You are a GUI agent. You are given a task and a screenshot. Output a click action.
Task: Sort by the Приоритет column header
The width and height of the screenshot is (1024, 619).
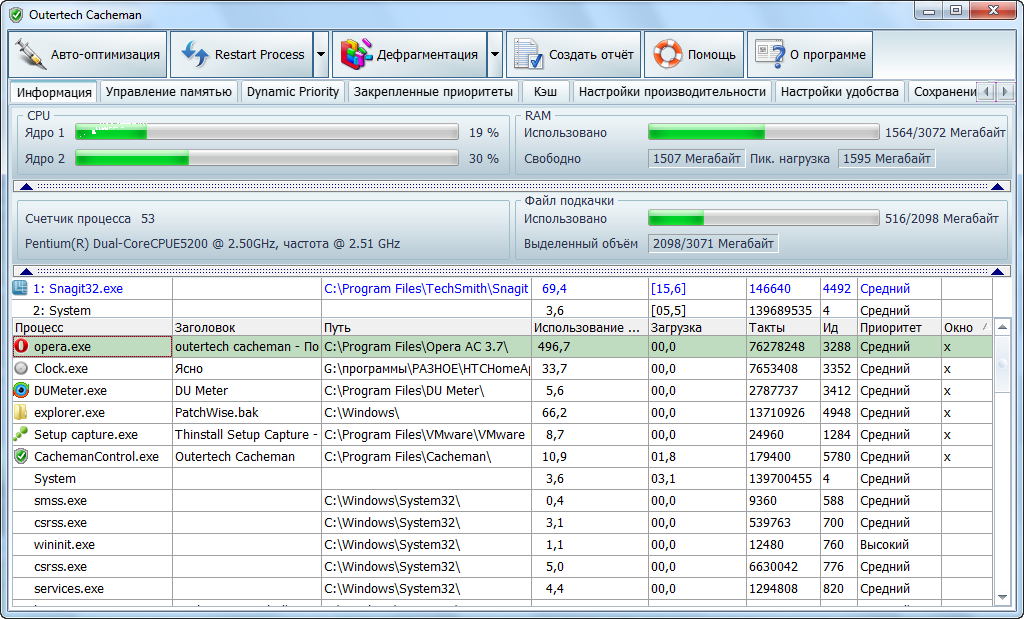tap(899, 327)
